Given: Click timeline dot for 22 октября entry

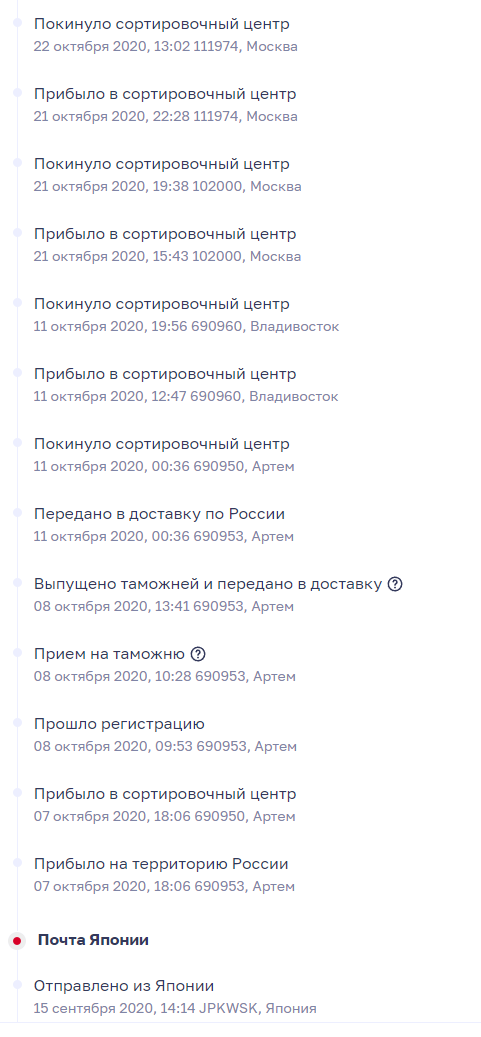Looking at the screenshot, I should tap(17, 22).
